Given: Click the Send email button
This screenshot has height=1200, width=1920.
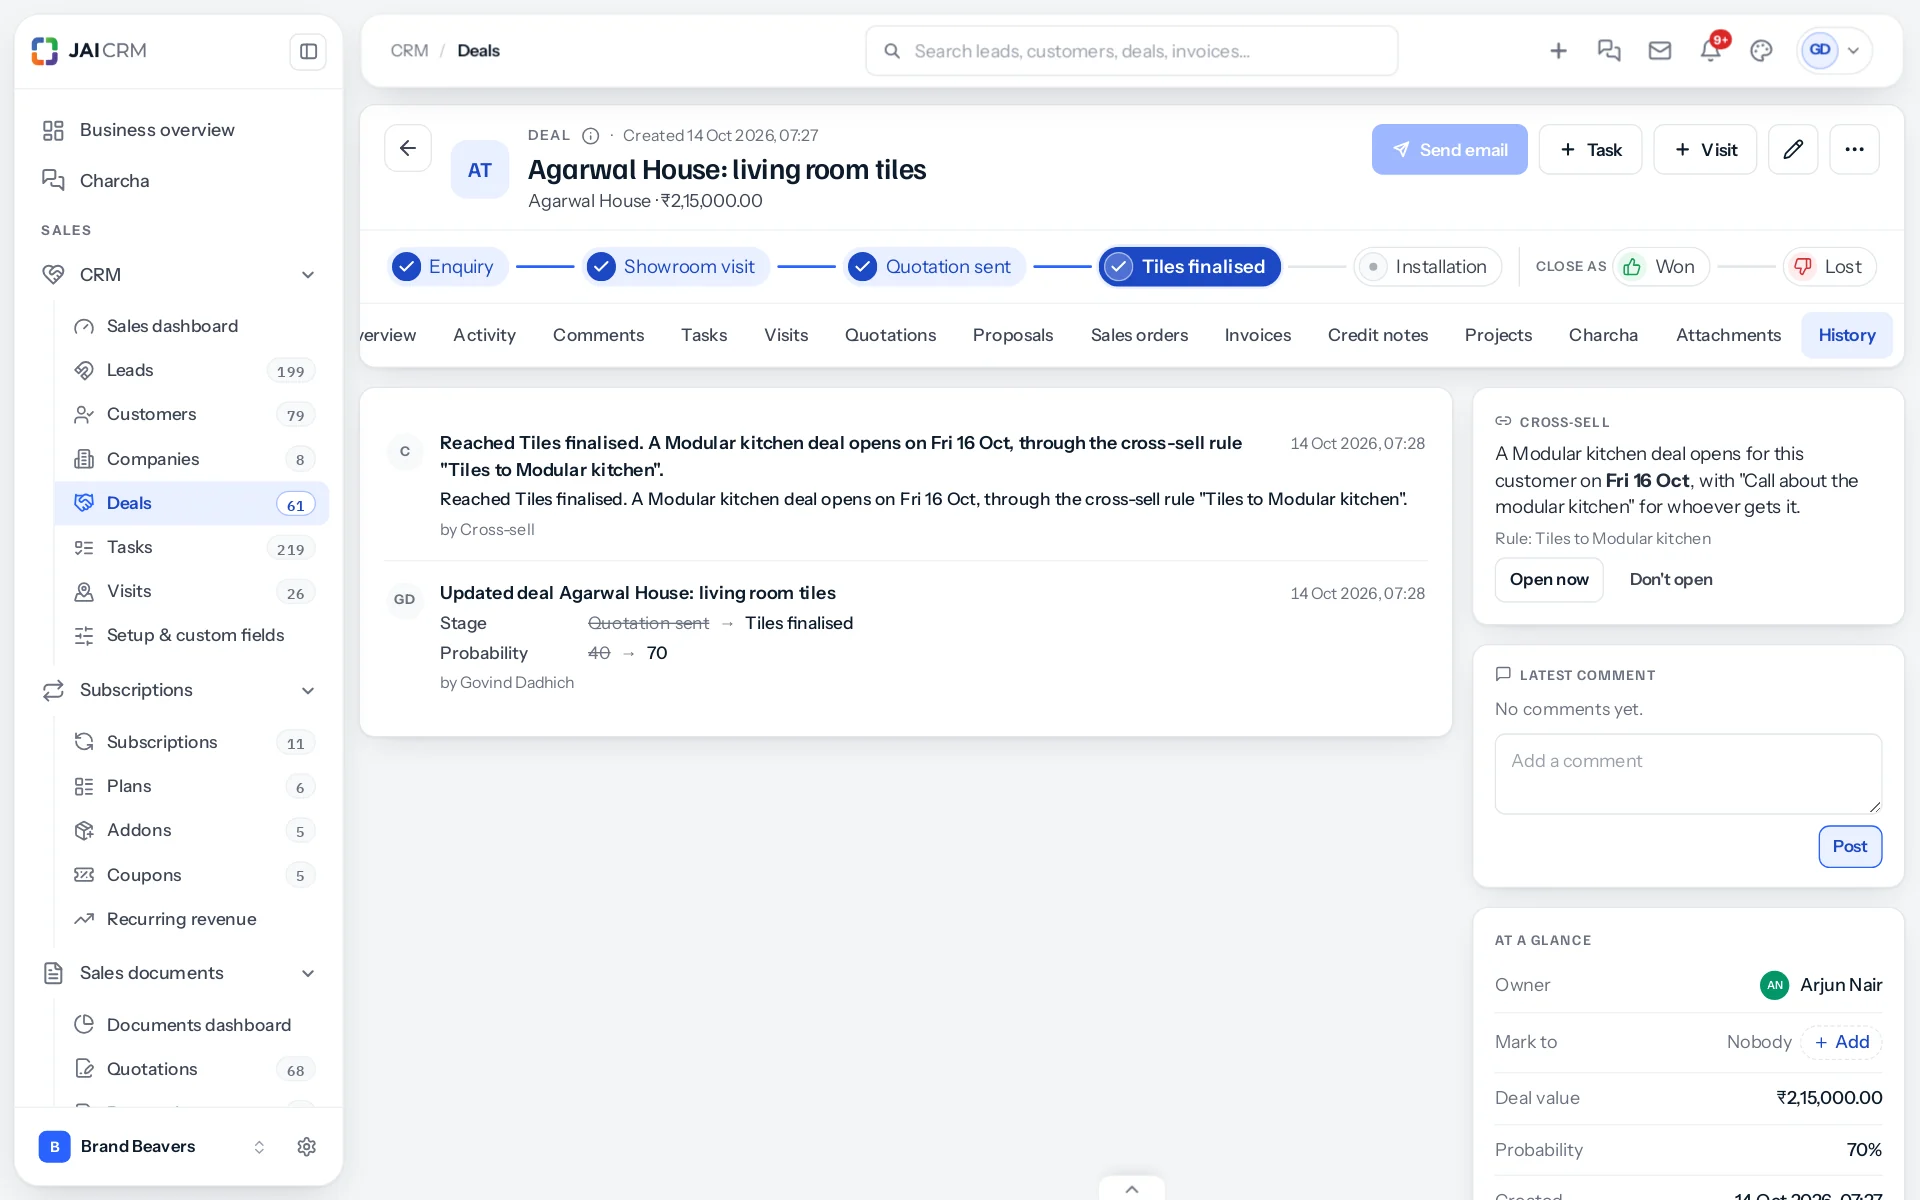Looking at the screenshot, I should coord(1449,149).
